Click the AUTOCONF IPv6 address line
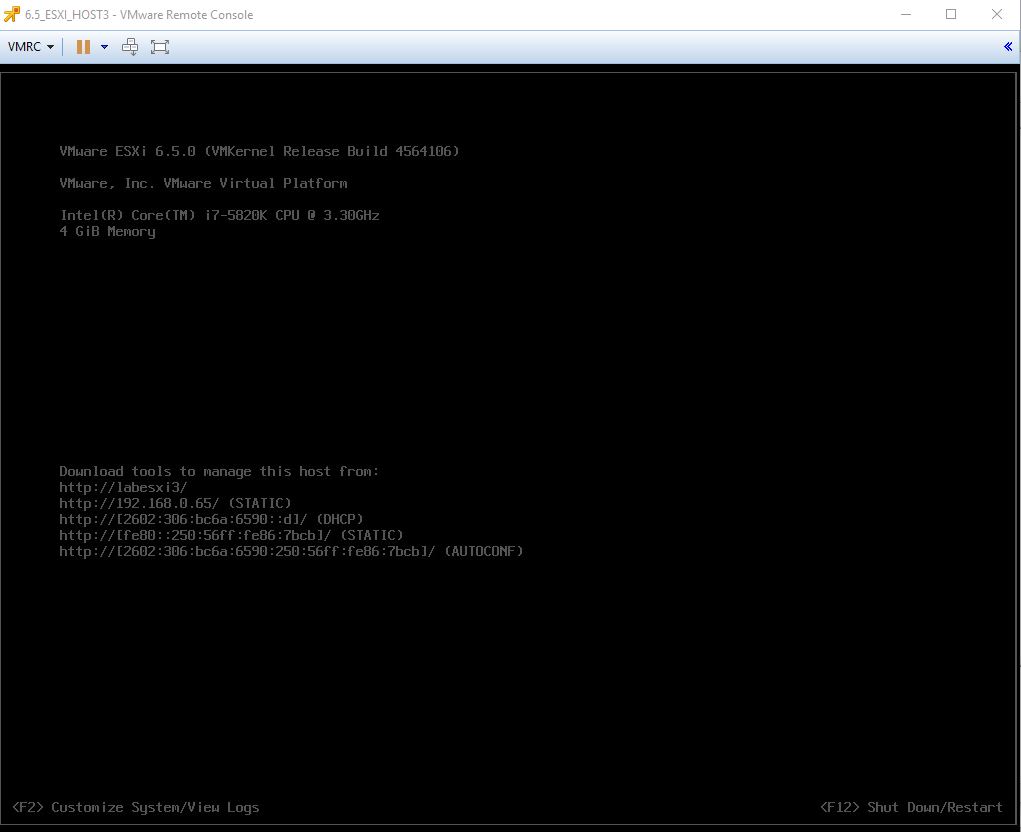Viewport: 1021px width, 832px height. tap(291, 551)
